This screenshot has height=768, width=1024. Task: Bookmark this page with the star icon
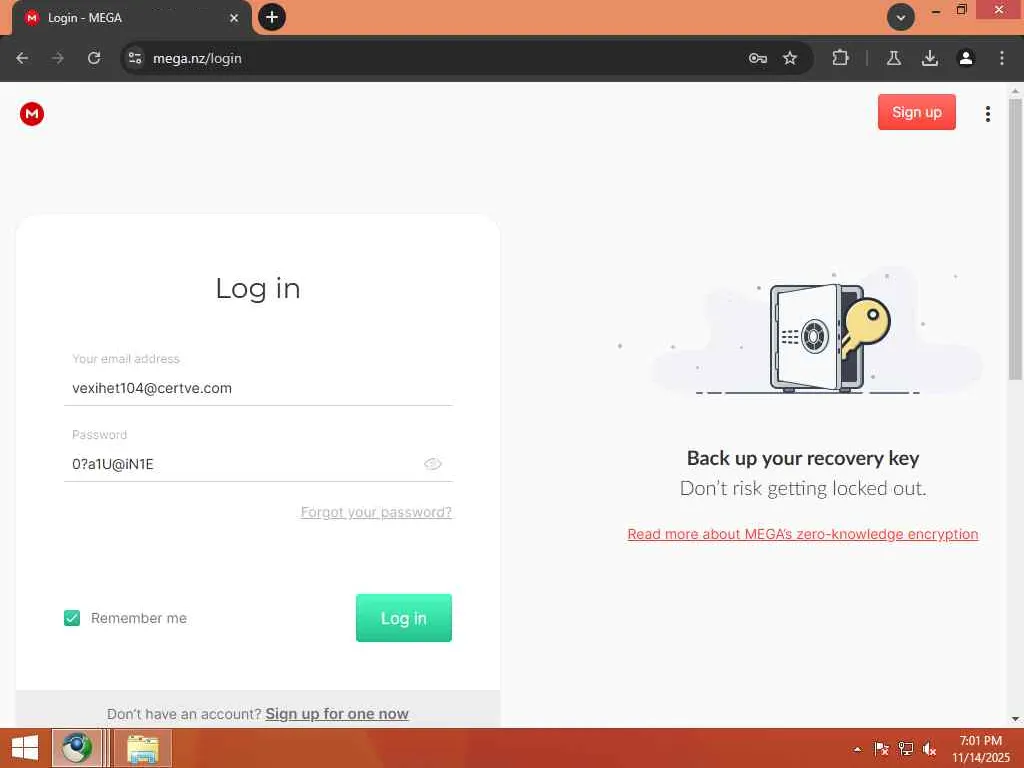tap(790, 58)
